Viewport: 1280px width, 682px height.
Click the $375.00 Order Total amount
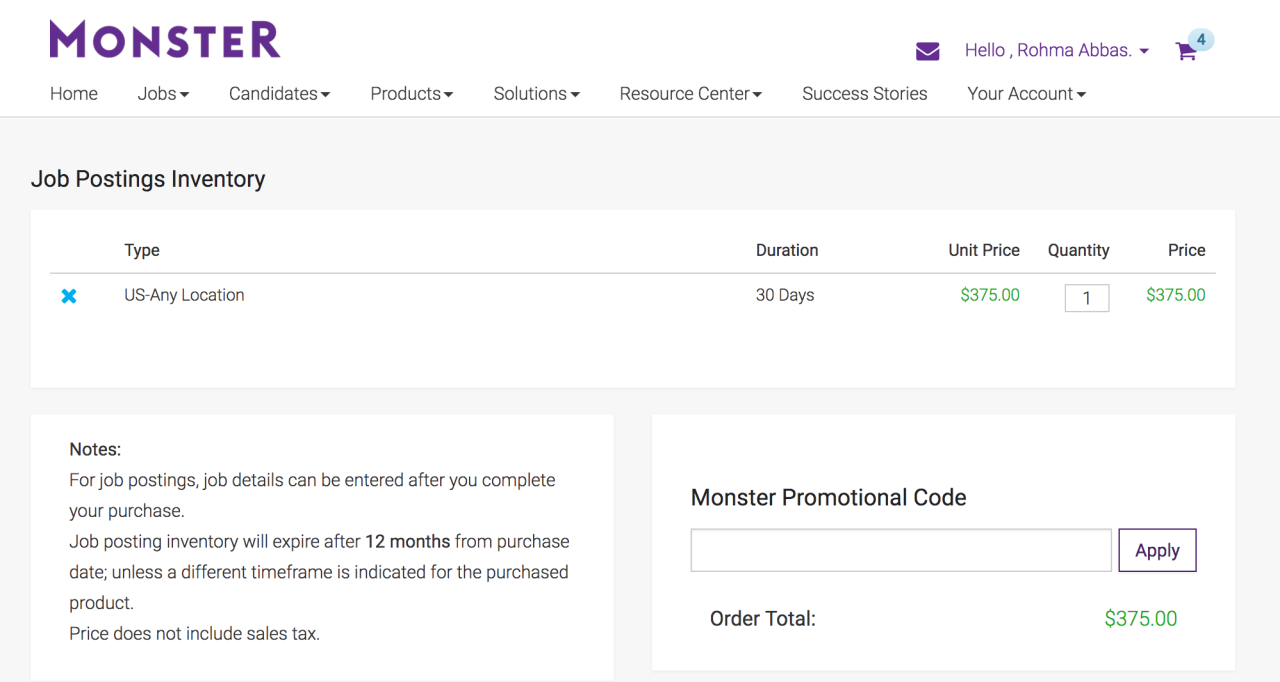[x=1141, y=618]
